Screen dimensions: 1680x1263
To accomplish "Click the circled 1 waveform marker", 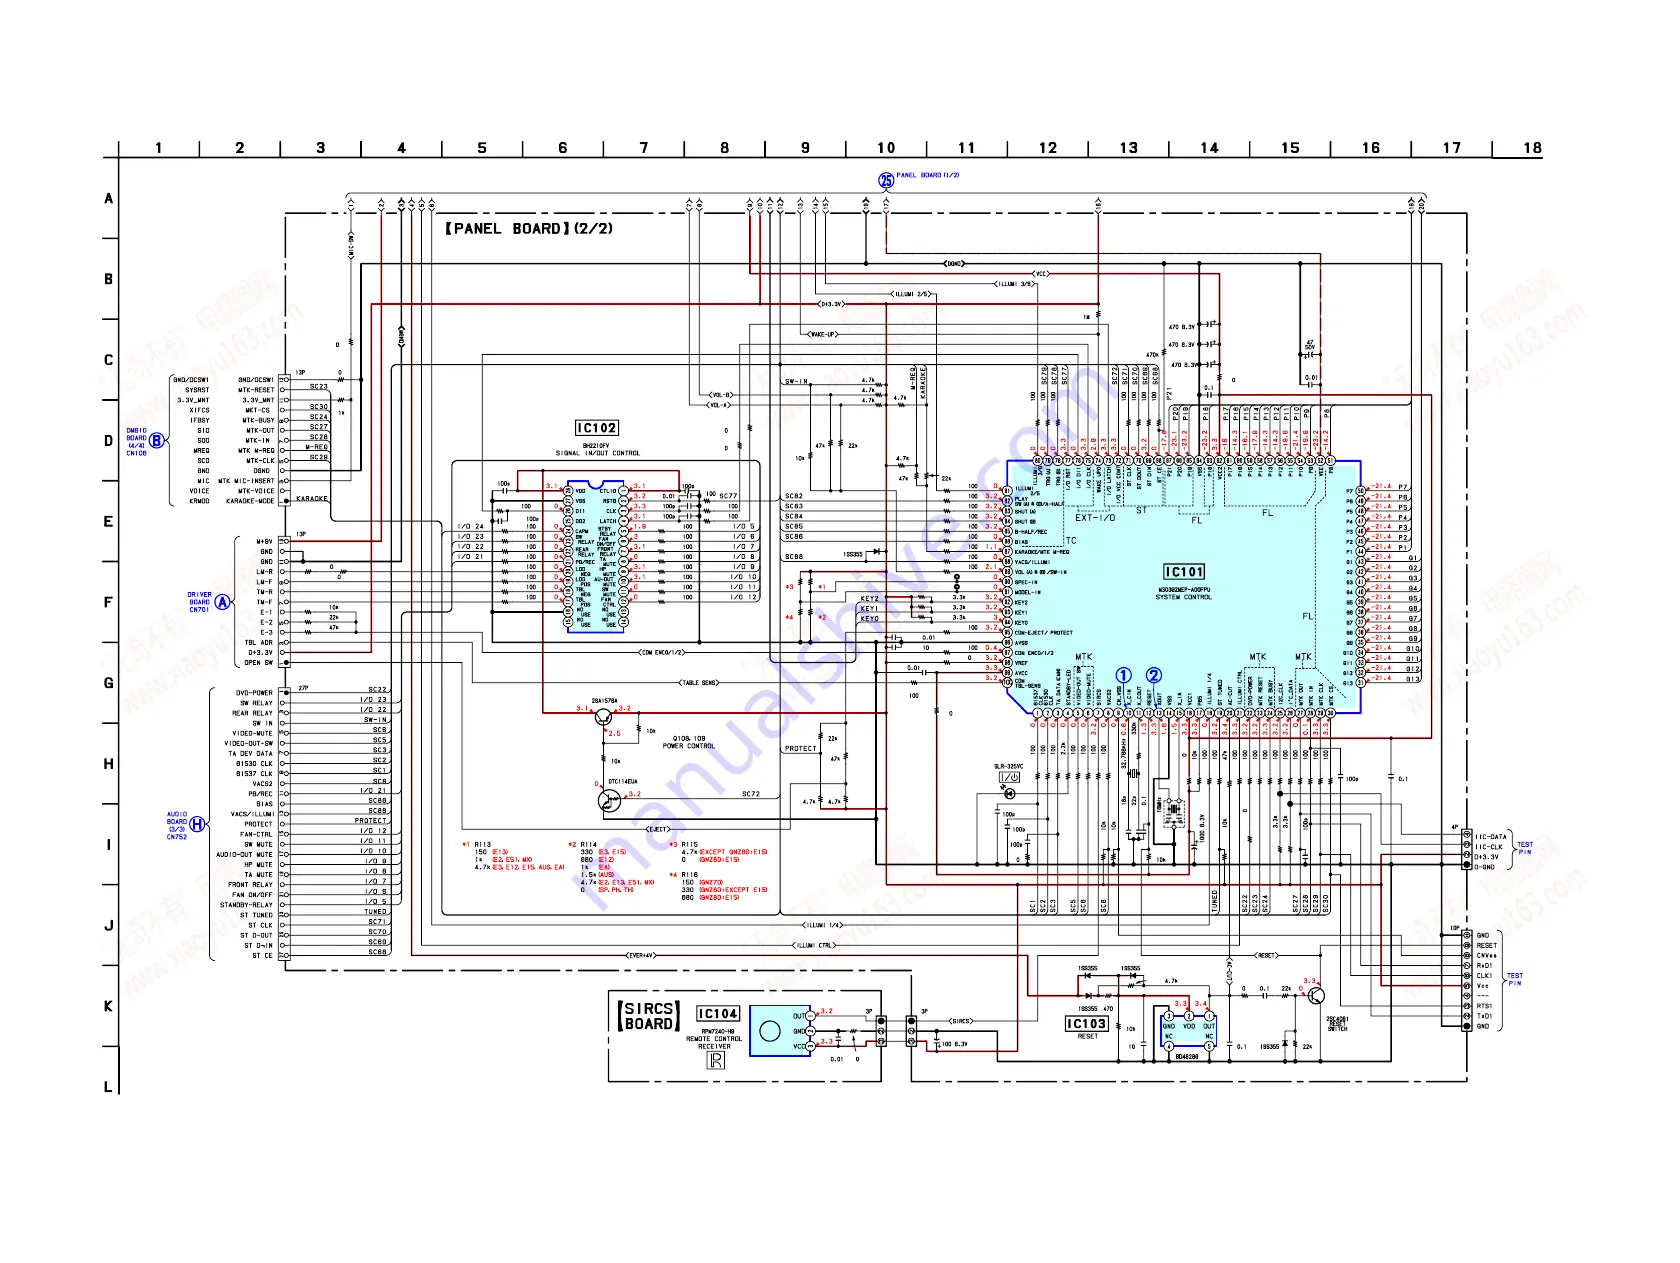I will pos(1124,676).
